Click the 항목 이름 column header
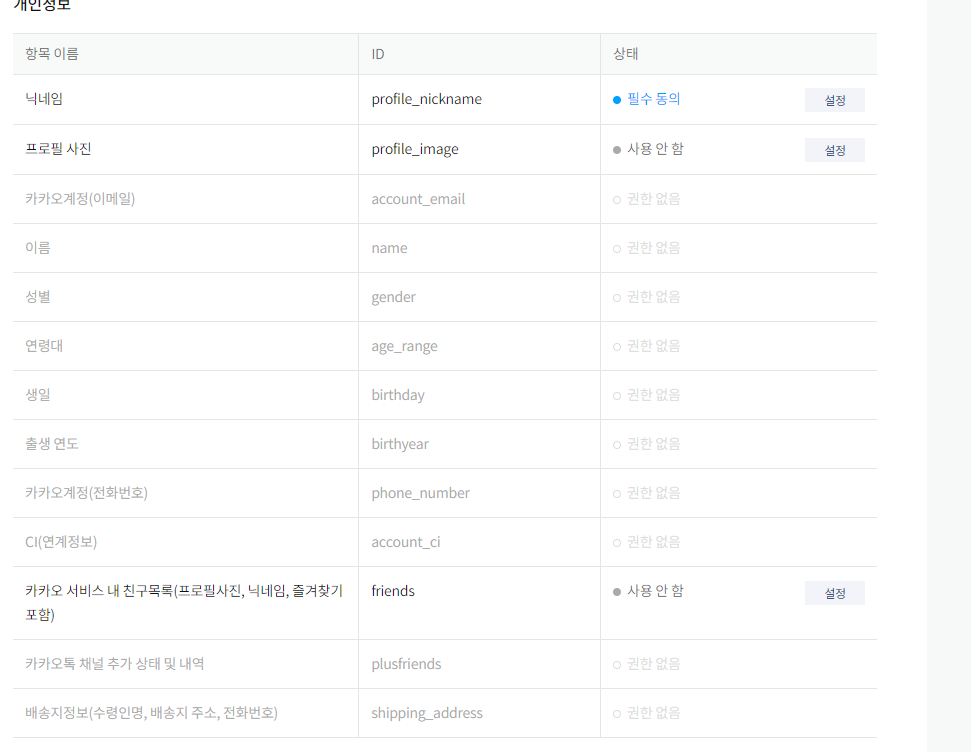This screenshot has height=752, width=971. (x=51, y=54)
